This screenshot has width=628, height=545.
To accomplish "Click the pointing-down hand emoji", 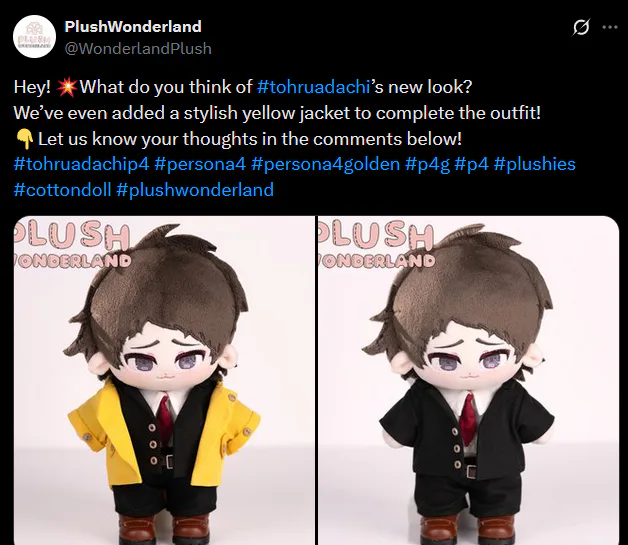I will (24, 139).
